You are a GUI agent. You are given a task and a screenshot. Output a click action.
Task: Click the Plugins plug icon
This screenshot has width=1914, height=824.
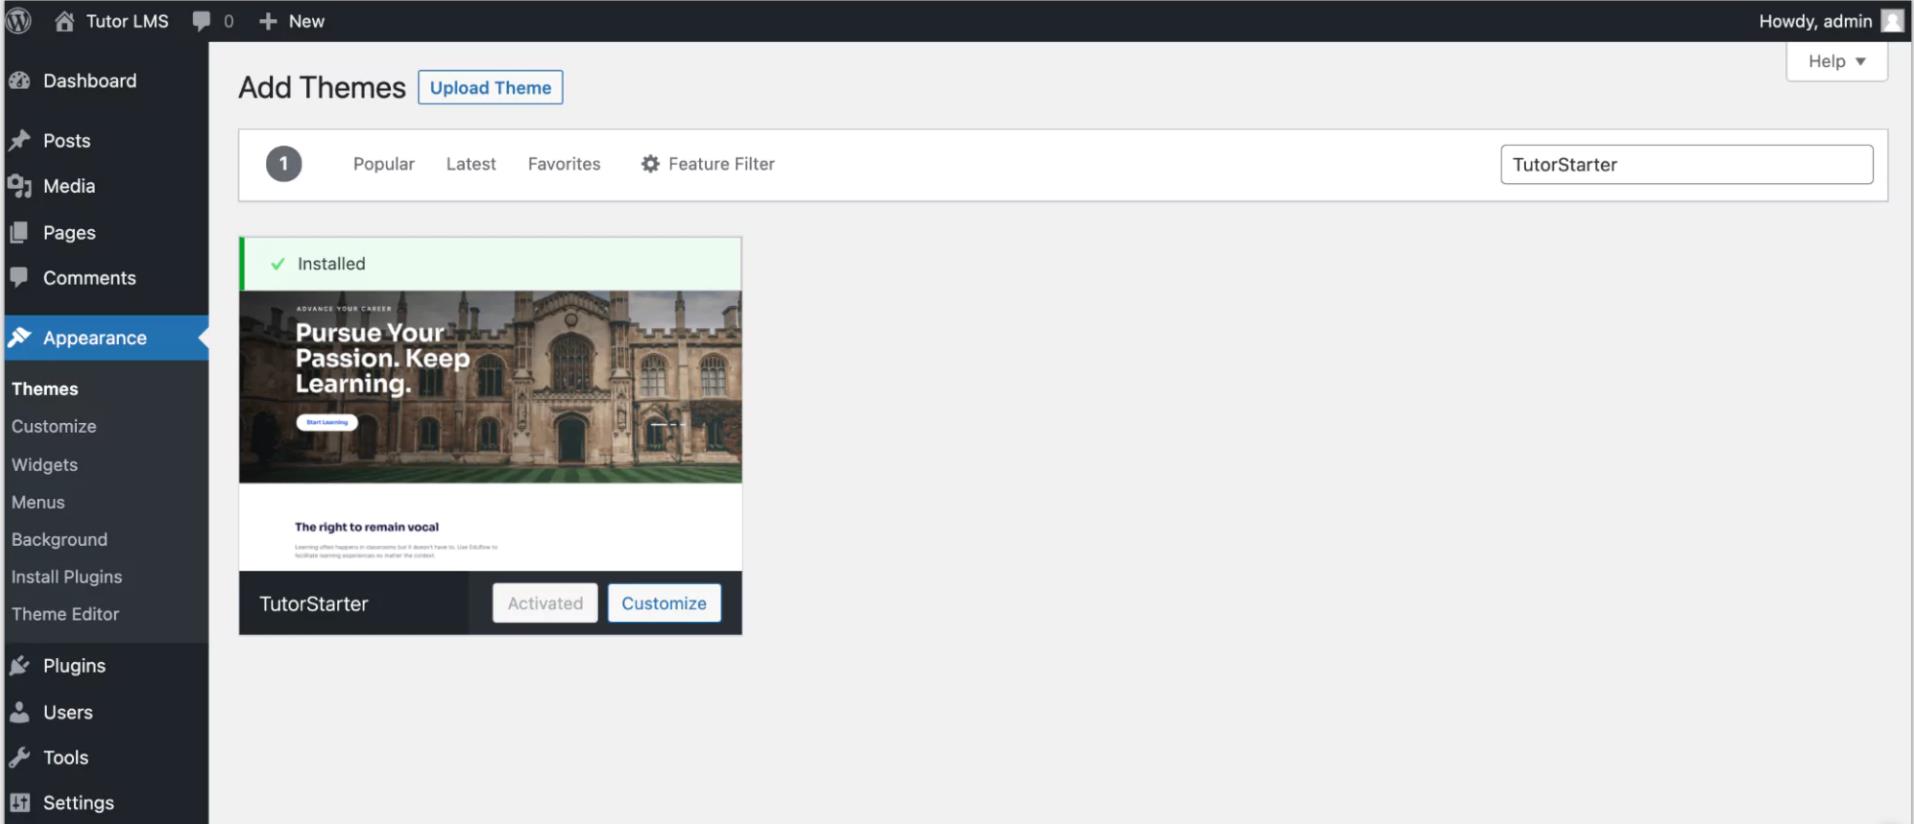pyautogui.click(x=20, y=666)
